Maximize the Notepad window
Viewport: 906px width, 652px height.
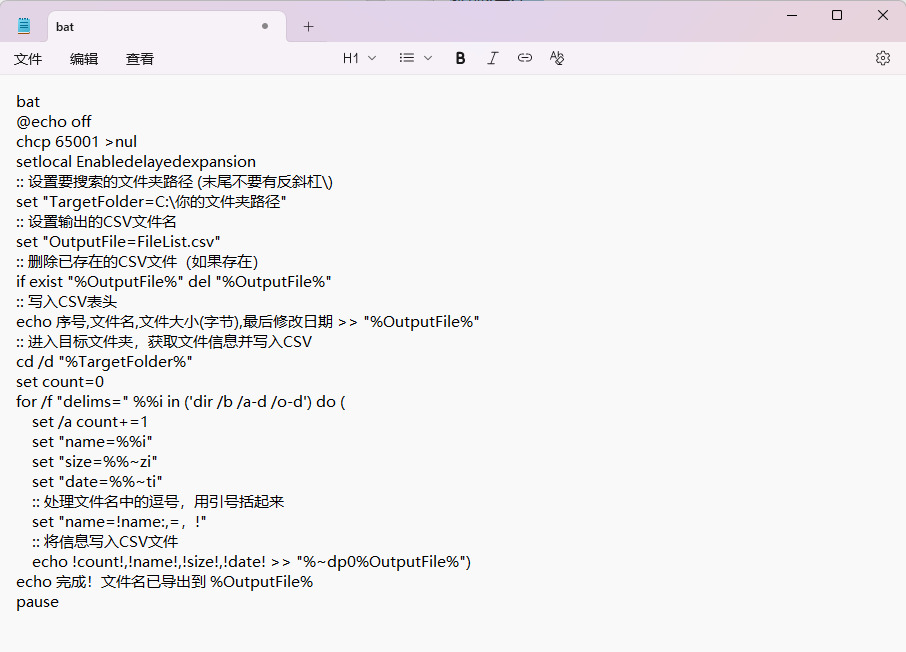coord(837,15)
